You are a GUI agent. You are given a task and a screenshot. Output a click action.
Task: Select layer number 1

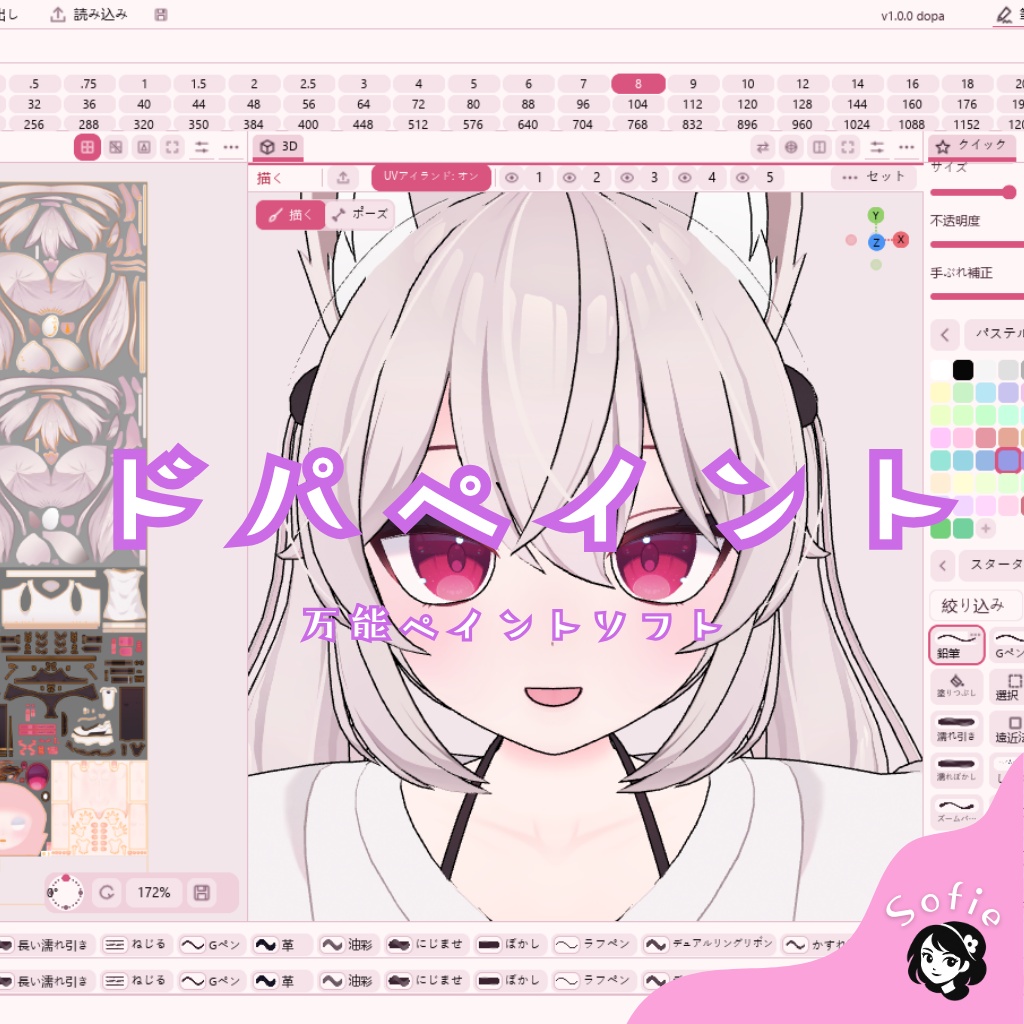pyautogui.click(x=539, y=178)
